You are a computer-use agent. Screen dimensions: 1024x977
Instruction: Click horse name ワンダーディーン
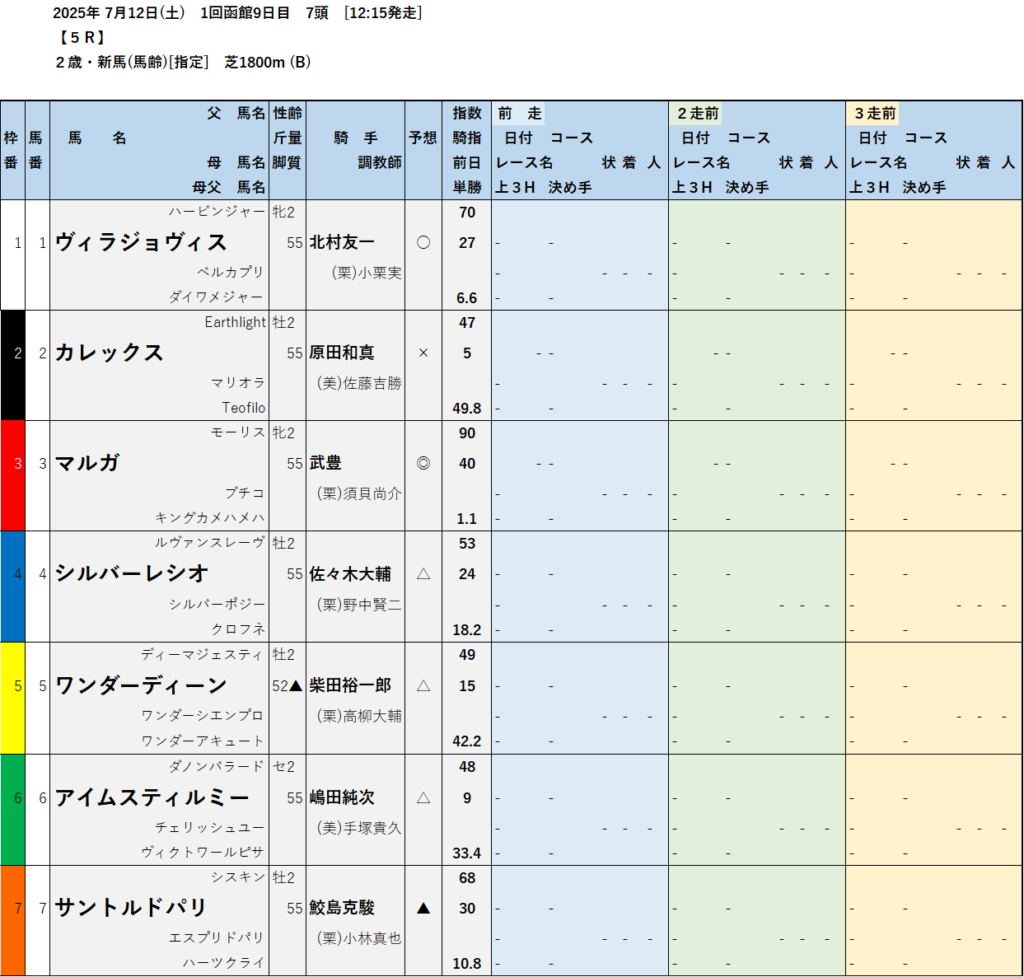[141, 685]
